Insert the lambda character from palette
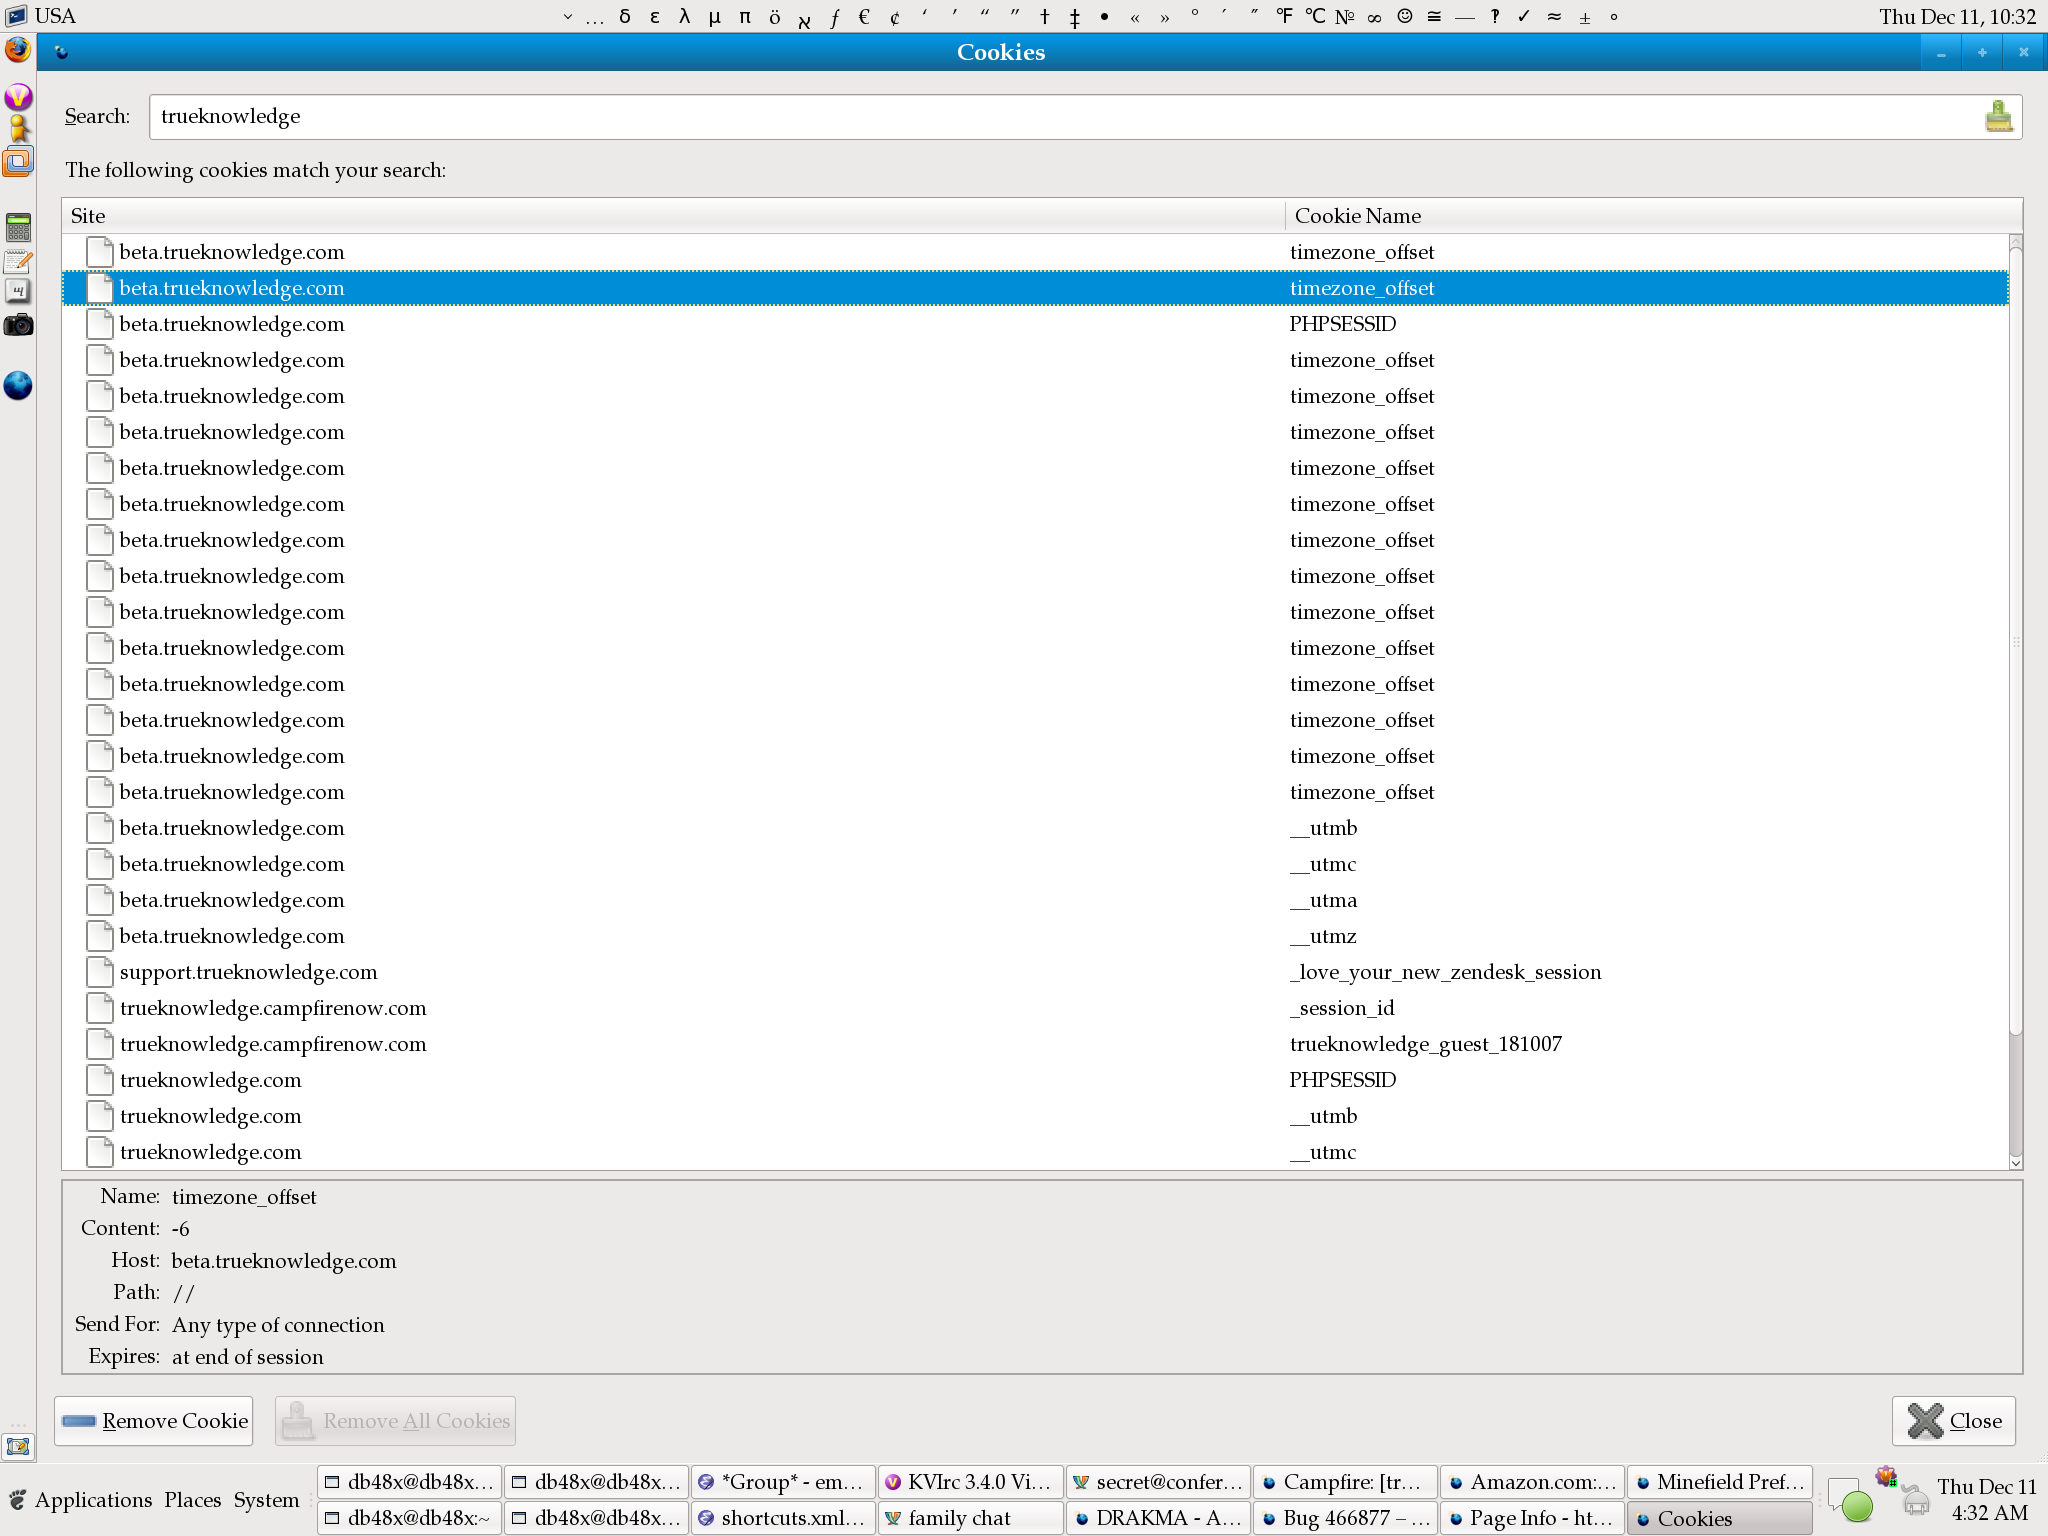The height and width of the screenshot is (1536, 2048). coord(685,16)
